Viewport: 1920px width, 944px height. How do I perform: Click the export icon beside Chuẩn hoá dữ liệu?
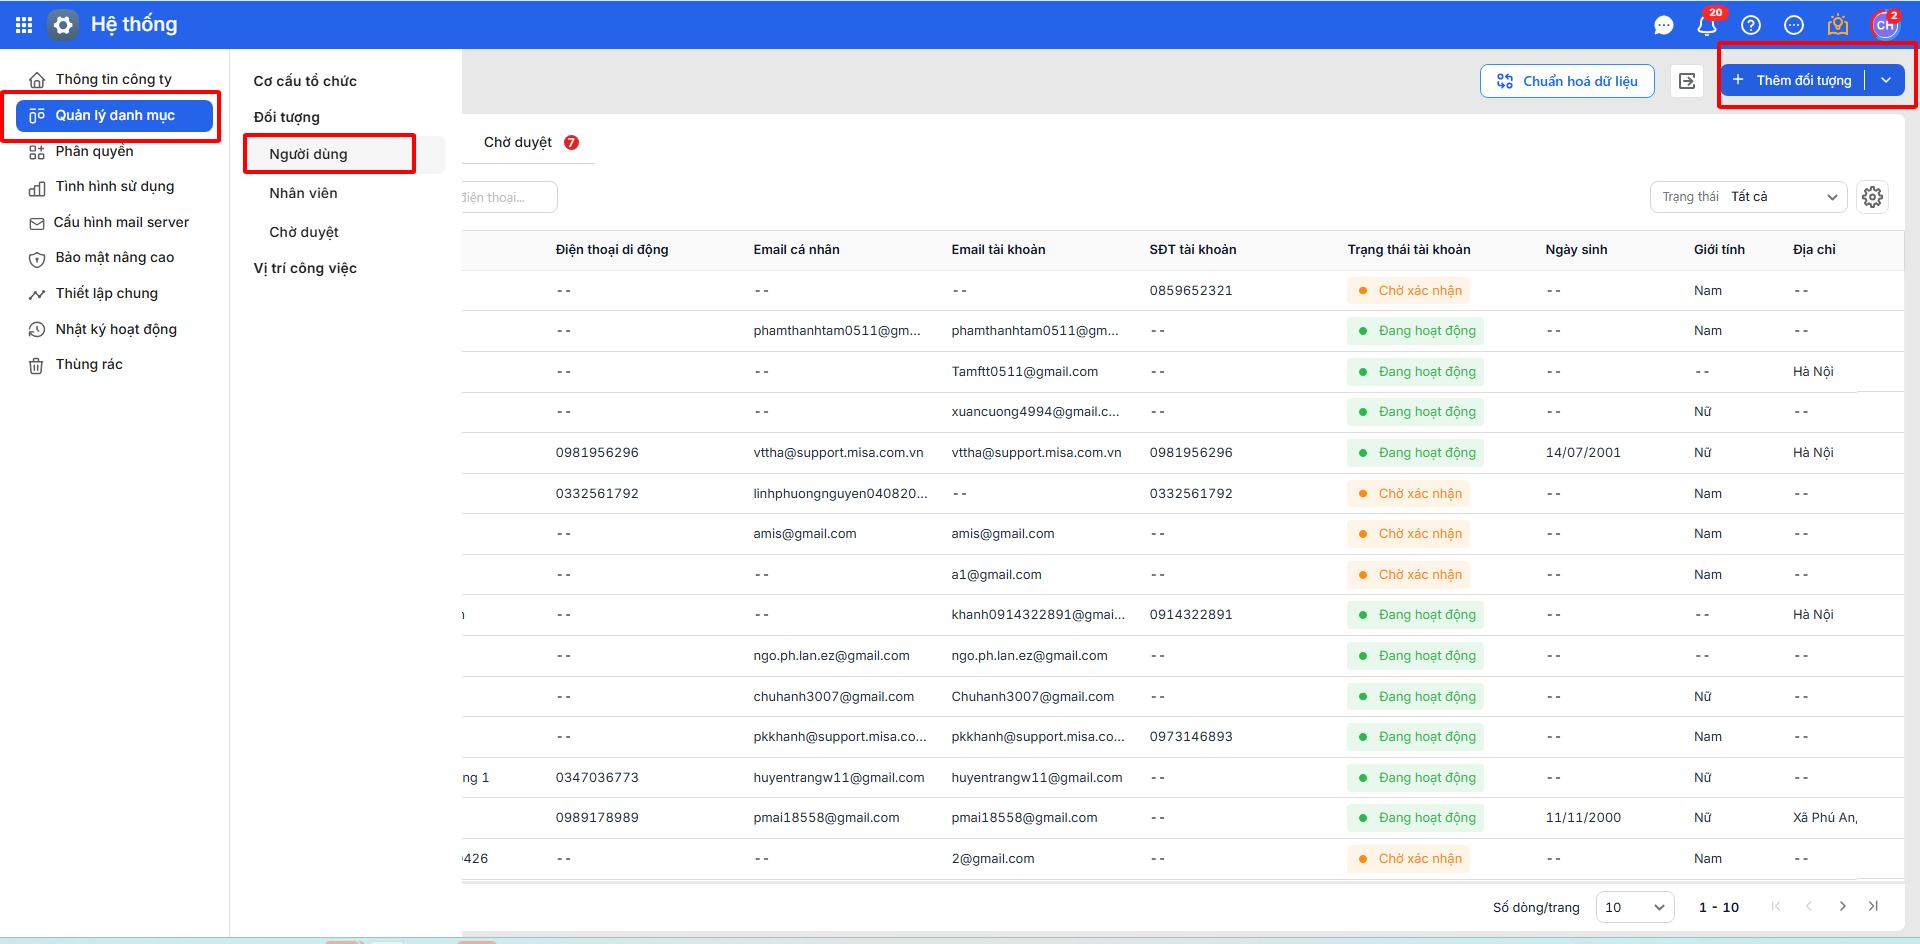pyautogui.click(x=1687, y=81)
